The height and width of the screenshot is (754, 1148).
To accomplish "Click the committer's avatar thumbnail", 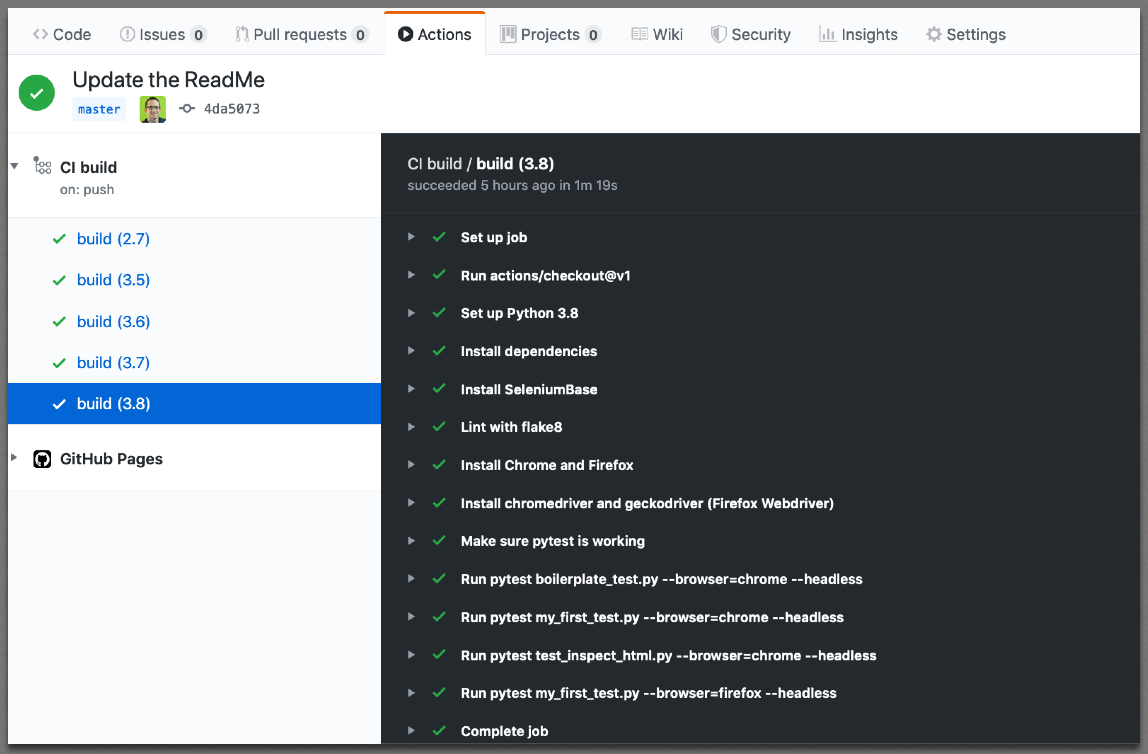I will [x=152, y=109].
